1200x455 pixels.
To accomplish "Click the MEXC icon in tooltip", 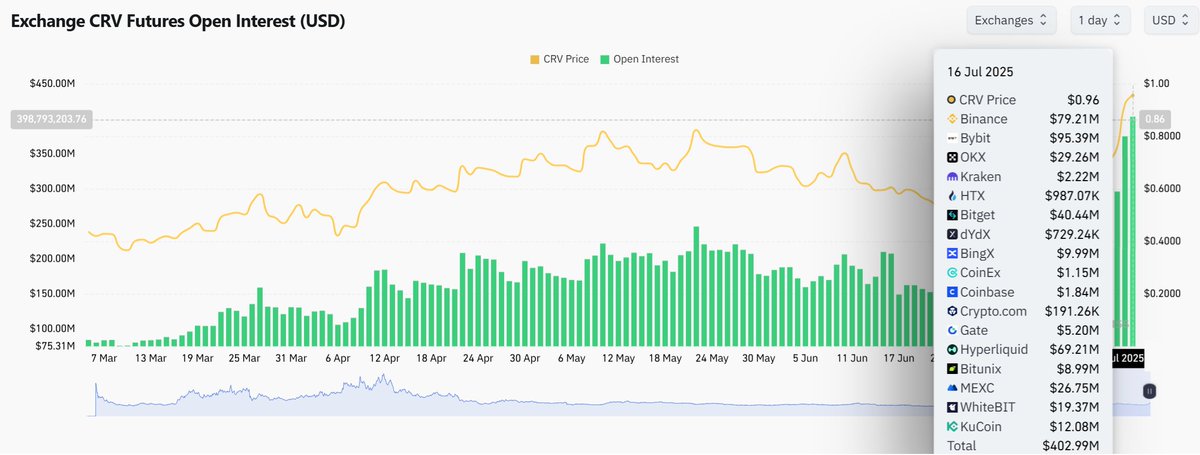I will [x=952, y=388].
